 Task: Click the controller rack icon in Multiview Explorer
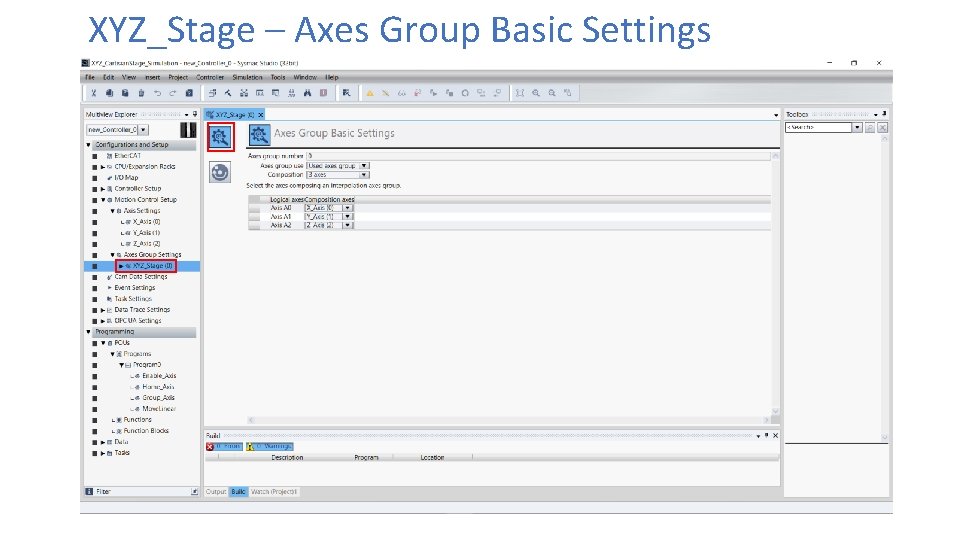(188, 130)
